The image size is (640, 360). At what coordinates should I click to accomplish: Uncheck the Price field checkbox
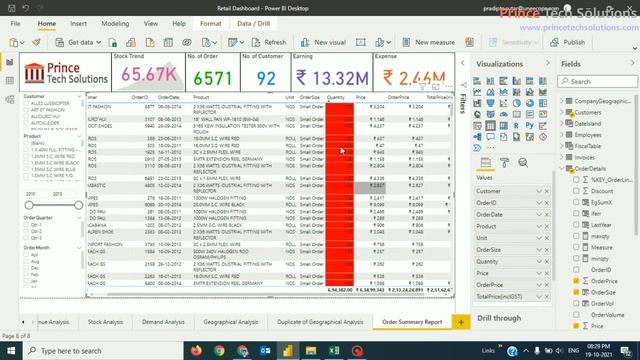point(576,326)
